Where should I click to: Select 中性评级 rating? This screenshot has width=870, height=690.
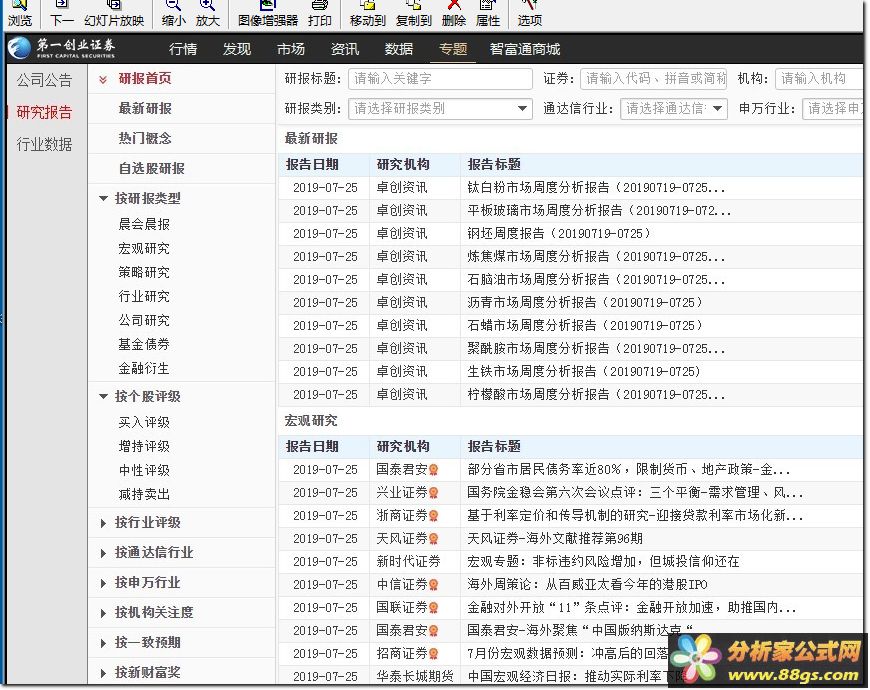click(144, 470)
